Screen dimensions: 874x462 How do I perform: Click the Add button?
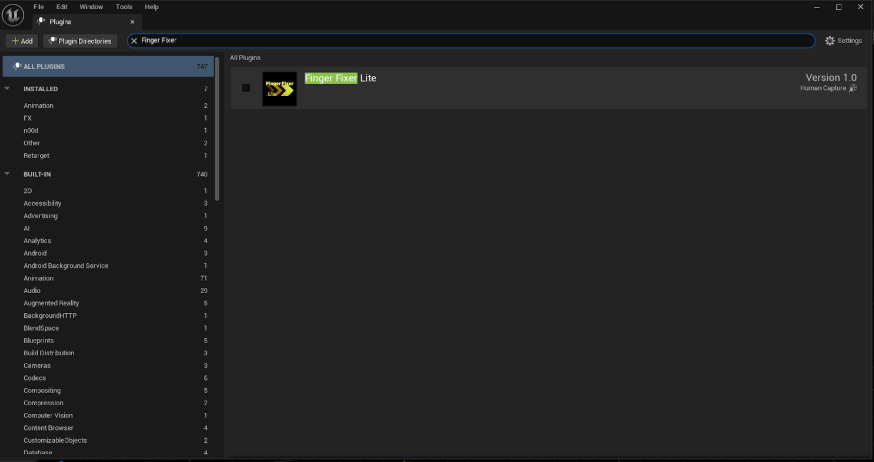tap(22, 41)
